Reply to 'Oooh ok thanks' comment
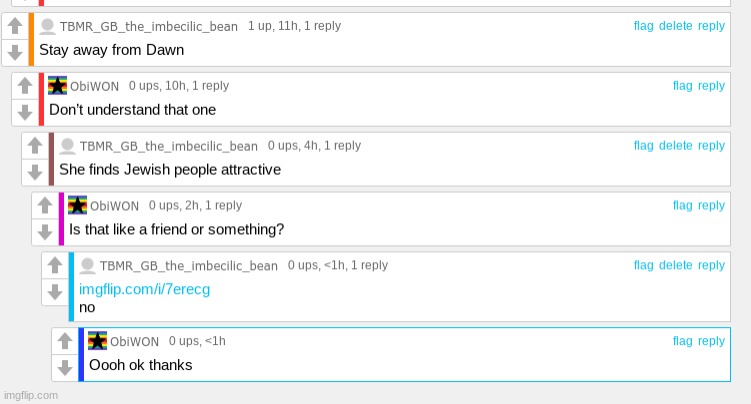The width and height of the screenshot is (751, 404). pos(711,341)
